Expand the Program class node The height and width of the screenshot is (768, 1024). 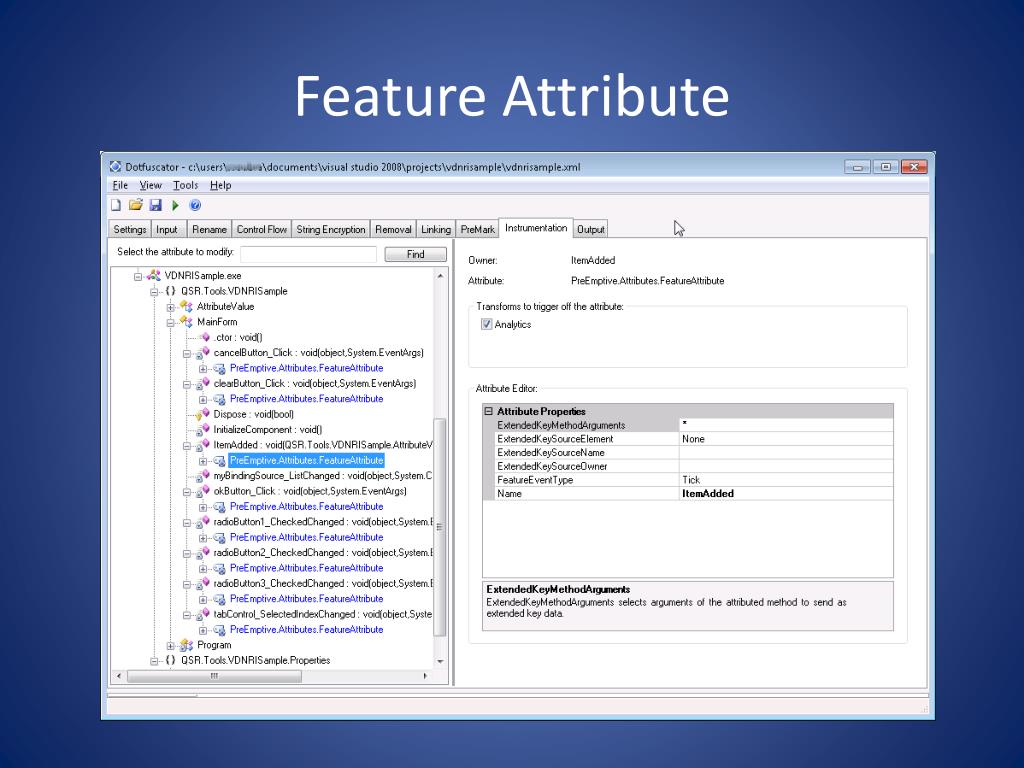point(170,645)
